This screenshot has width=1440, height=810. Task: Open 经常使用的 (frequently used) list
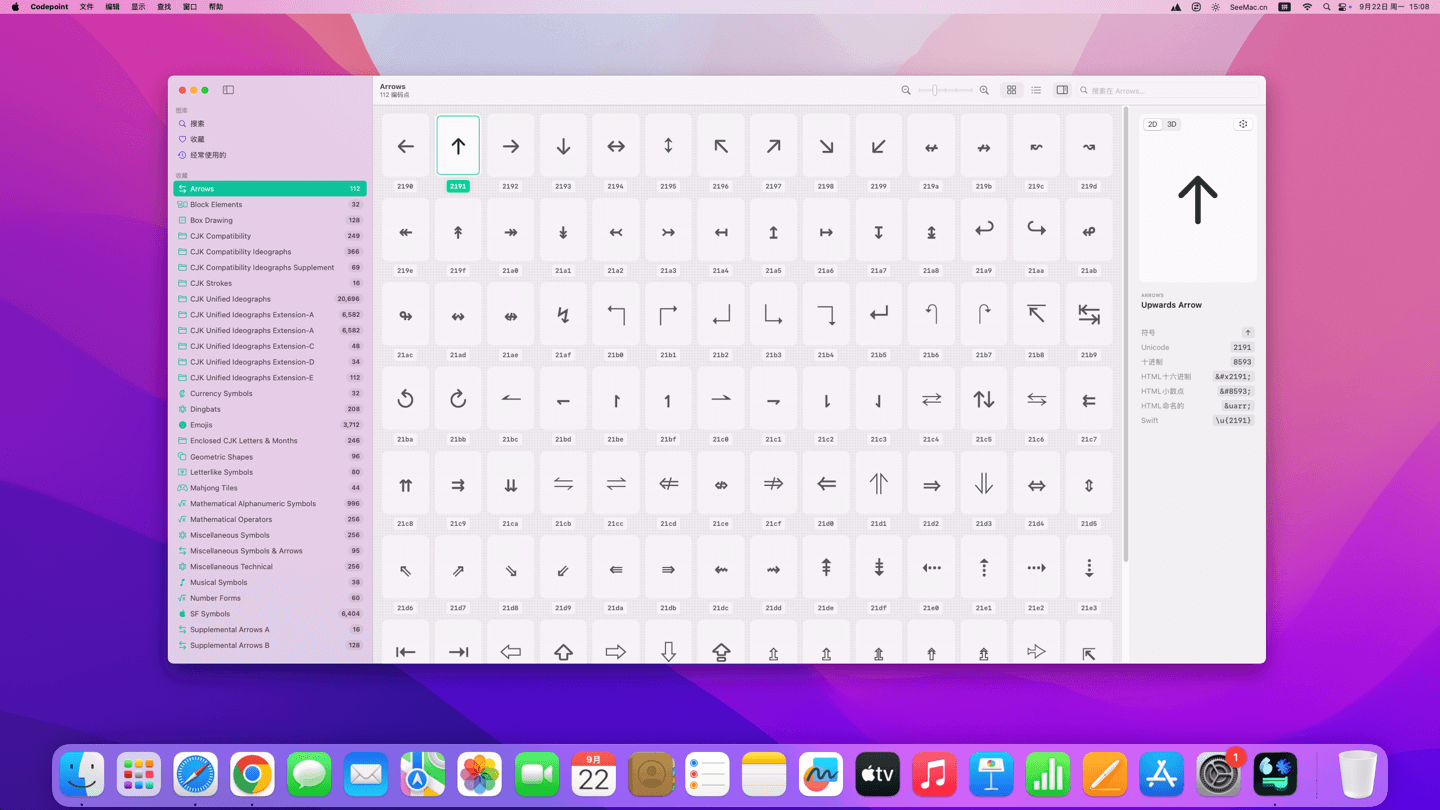207,155
